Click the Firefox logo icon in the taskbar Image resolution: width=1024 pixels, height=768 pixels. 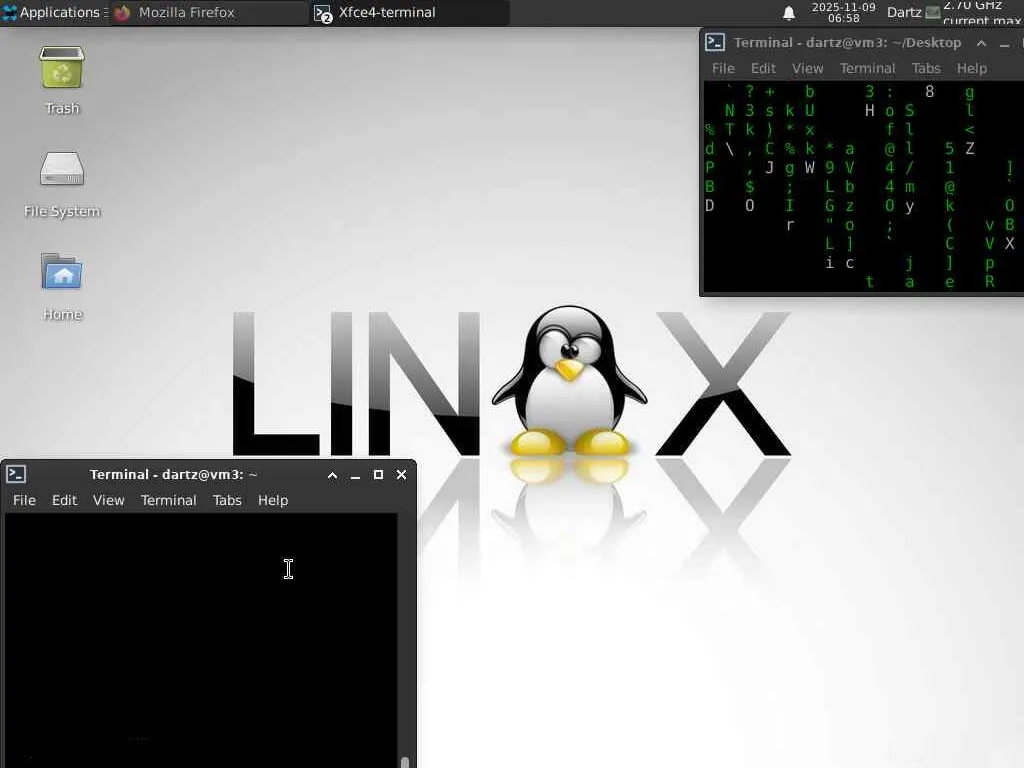click(x=122, y=12)
